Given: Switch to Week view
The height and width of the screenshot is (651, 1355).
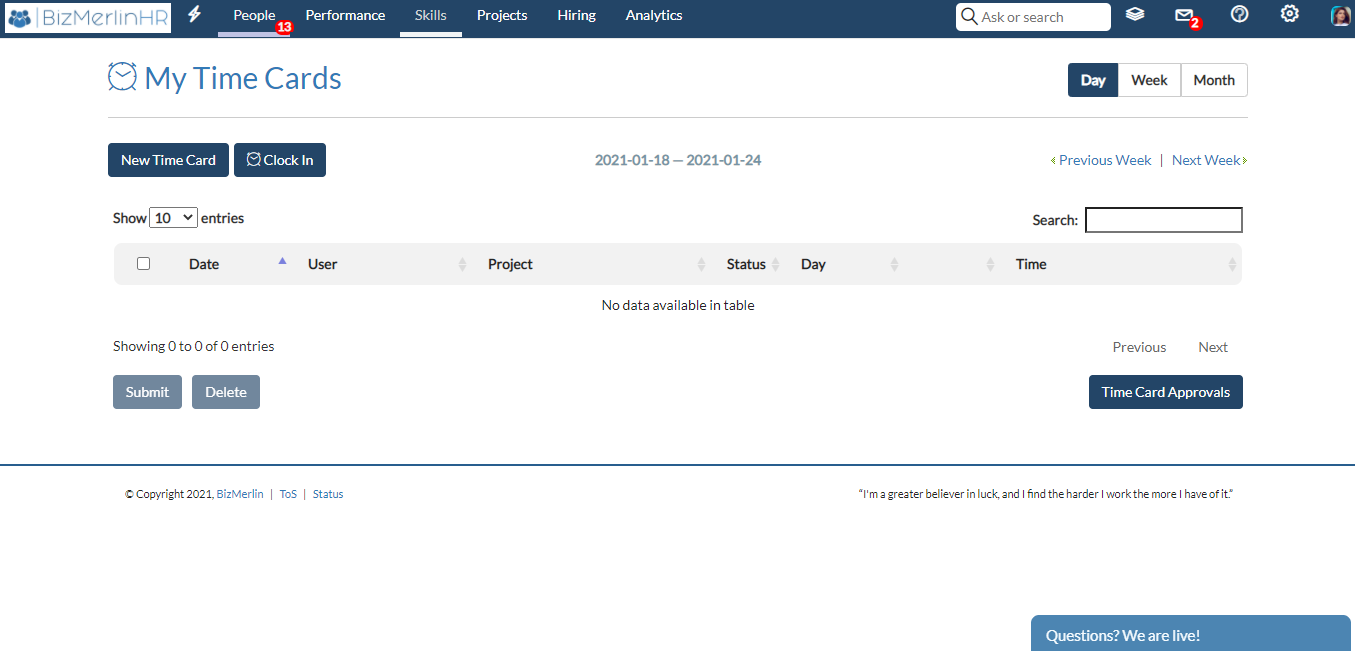Looking at the screenshot, I should (1149, 80).
